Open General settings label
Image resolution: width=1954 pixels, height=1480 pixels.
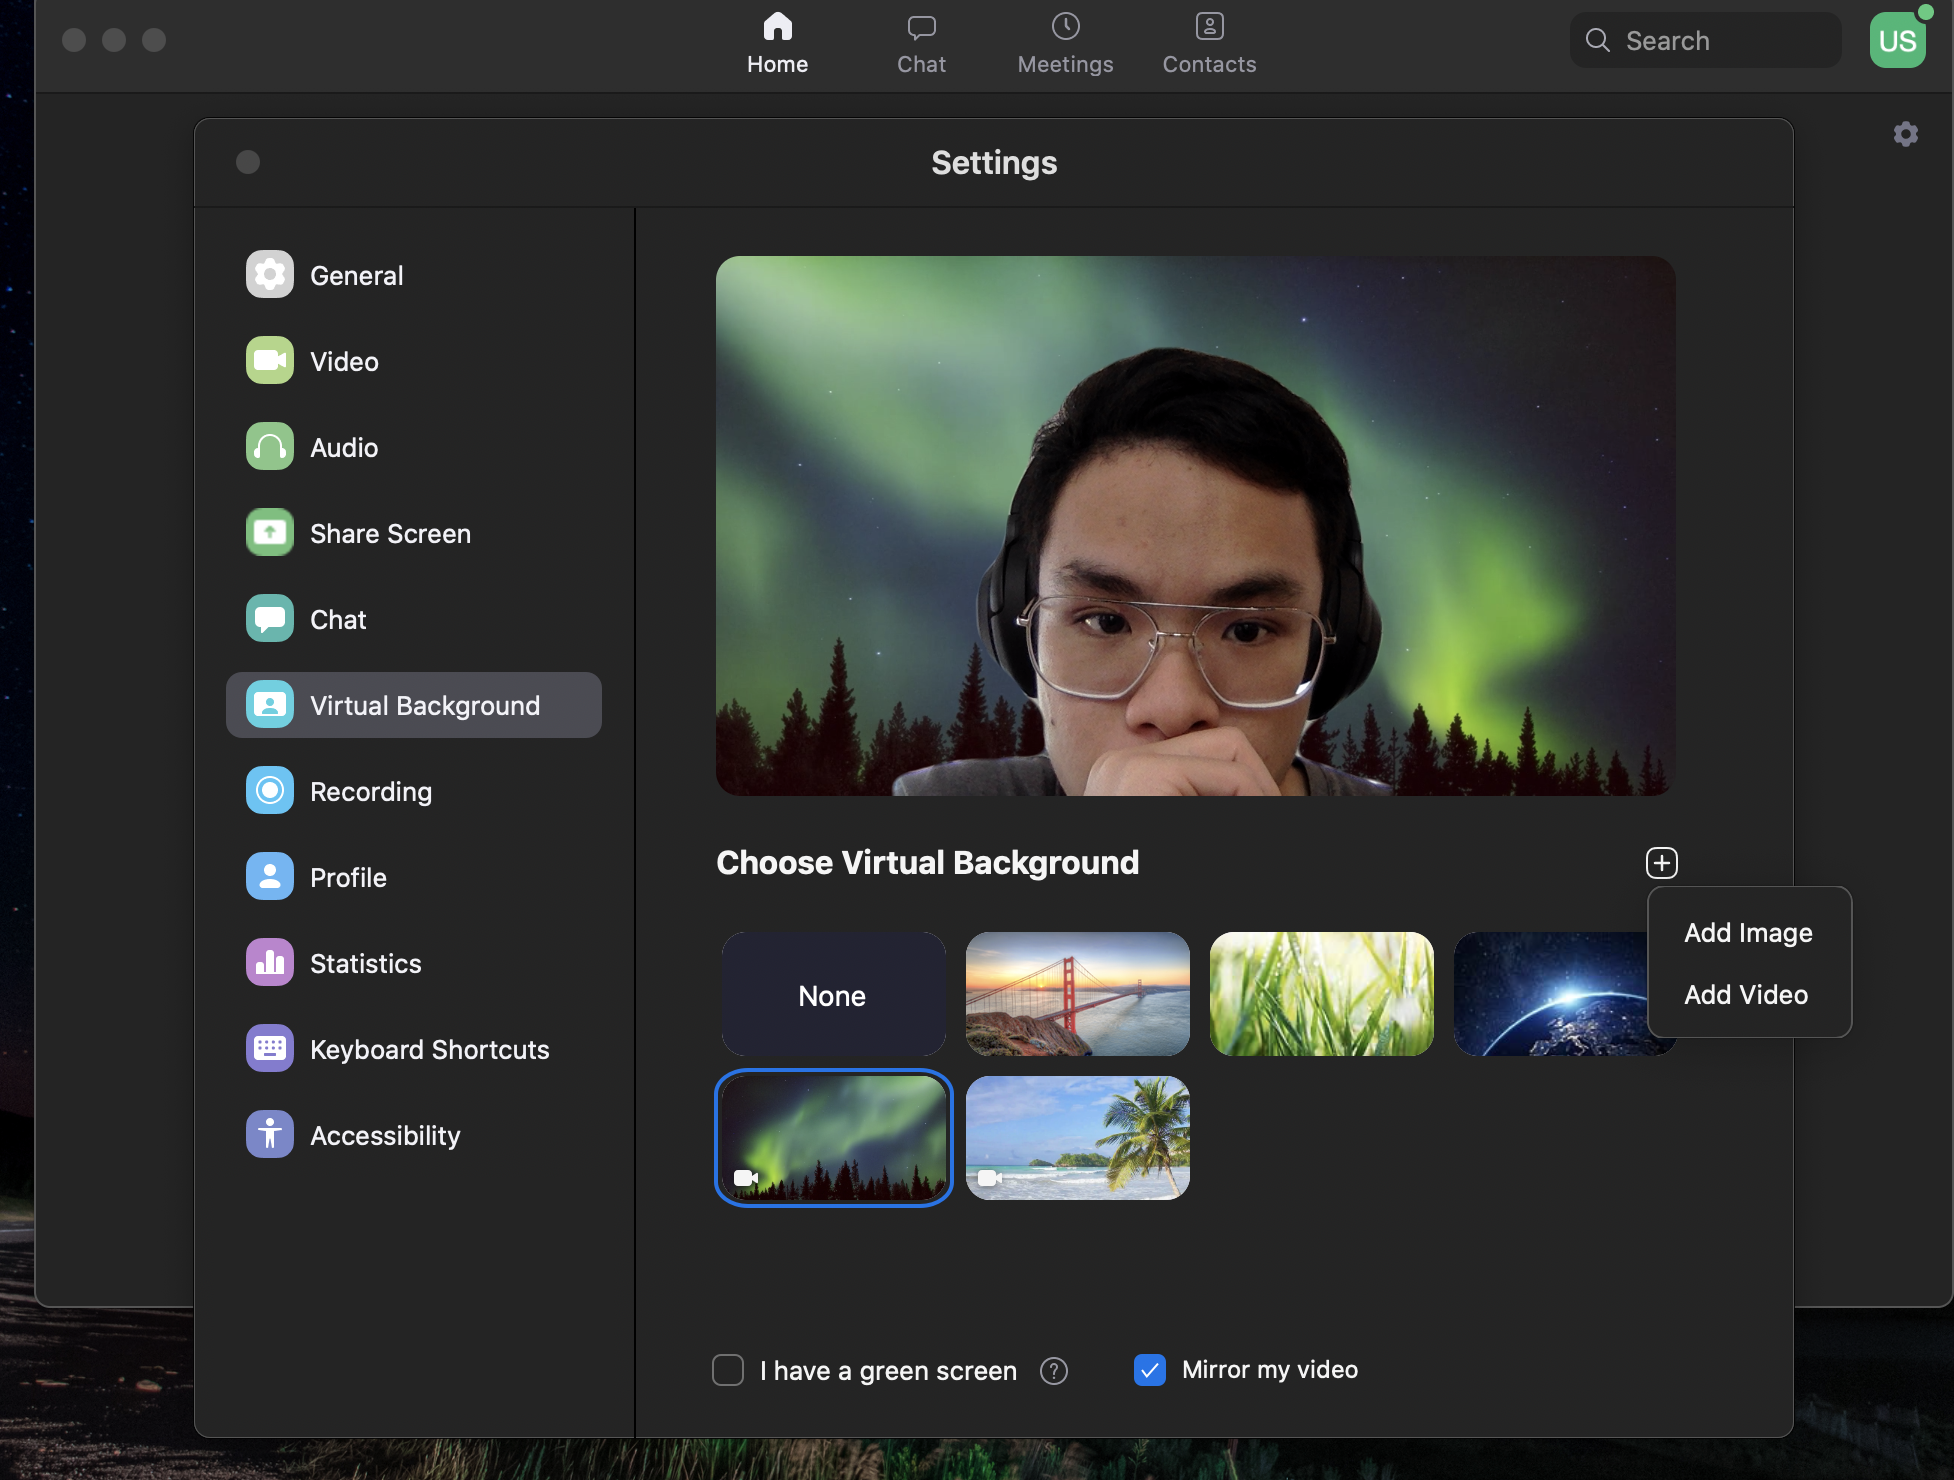coord(357,276)
